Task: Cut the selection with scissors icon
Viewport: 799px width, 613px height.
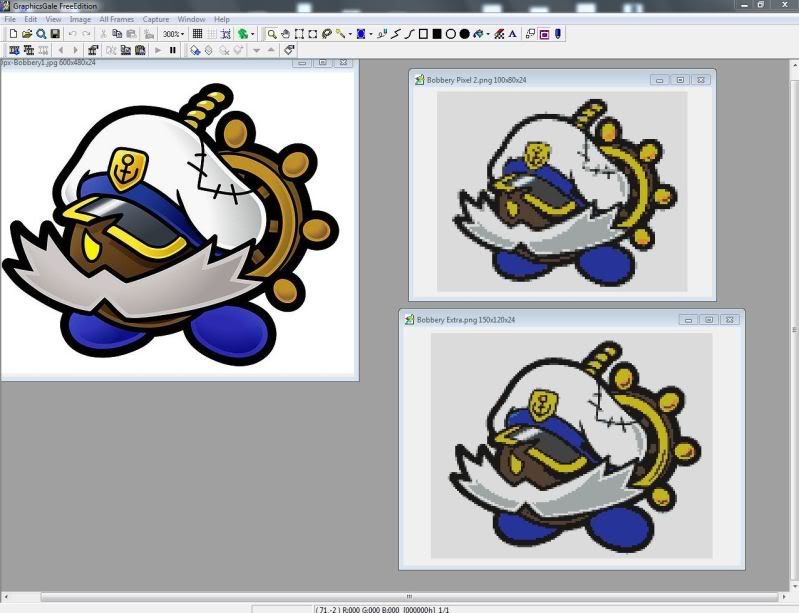Action: point(103,34)
